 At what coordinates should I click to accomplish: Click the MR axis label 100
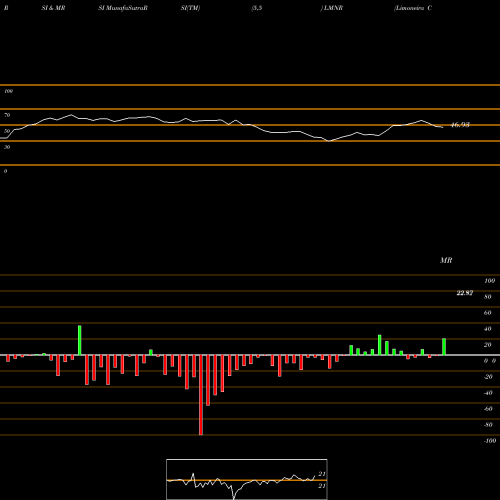pos(489,281)
